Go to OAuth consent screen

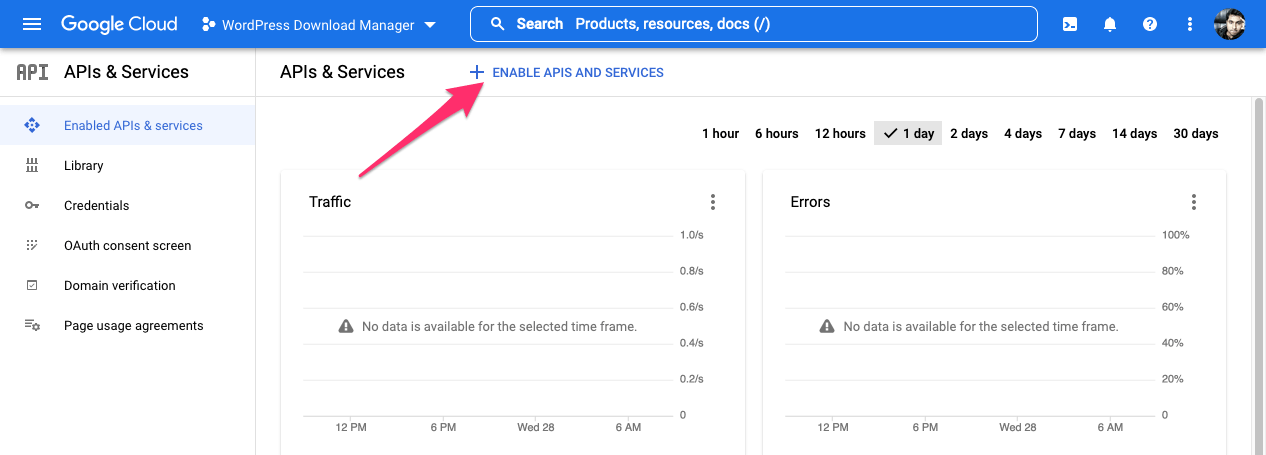(127, 246)
